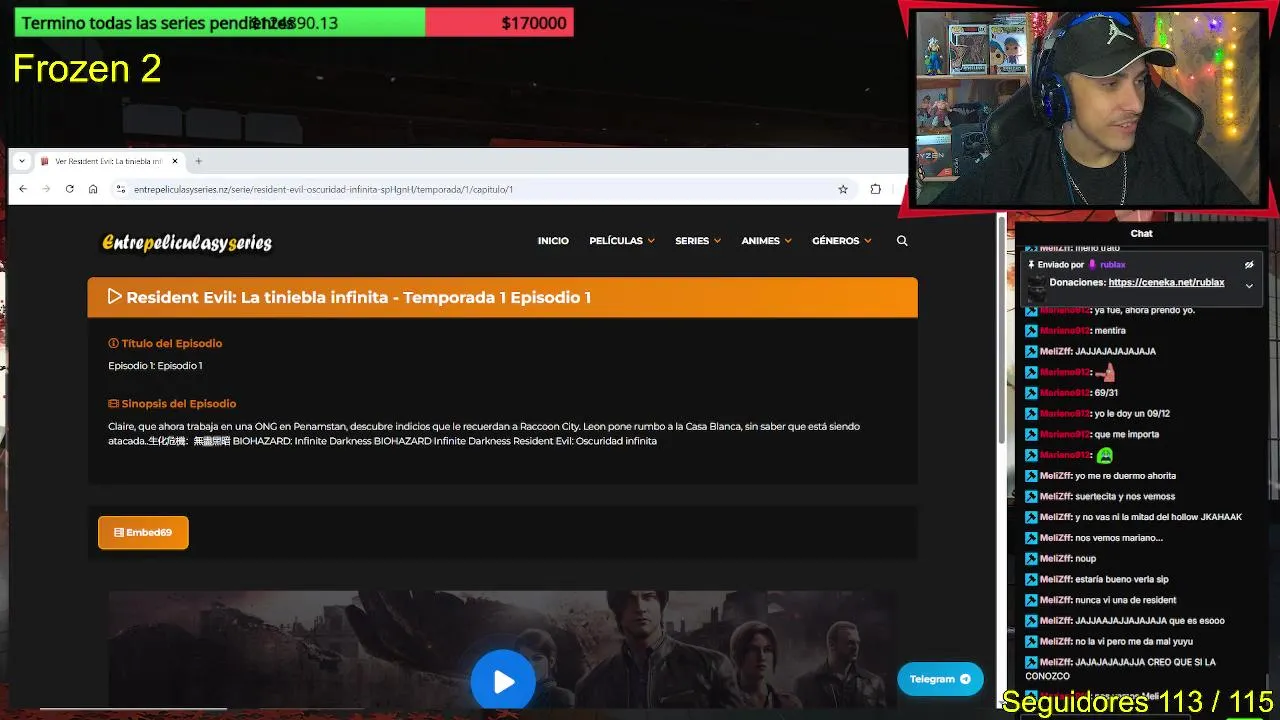Select chat text 'suertecita y nos vemoss'
1280x720 pixels.
tap(1125, 497)
